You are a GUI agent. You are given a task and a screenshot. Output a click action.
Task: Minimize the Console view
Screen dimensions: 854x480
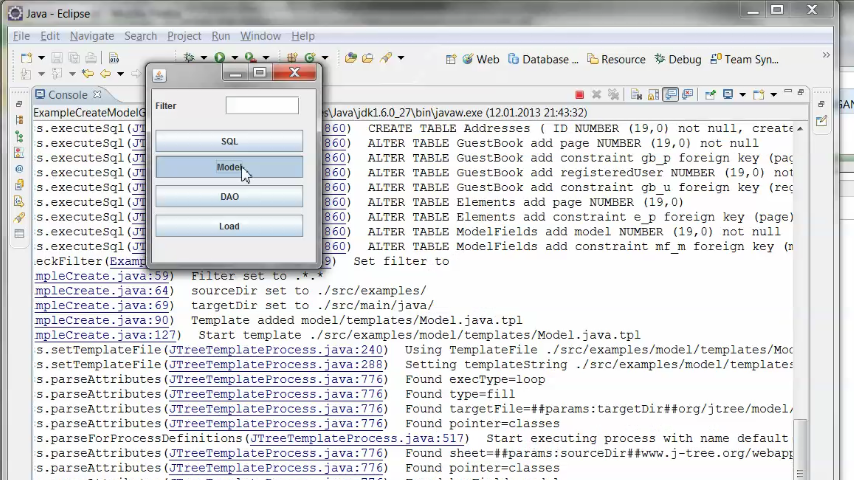tap(788, 92)
